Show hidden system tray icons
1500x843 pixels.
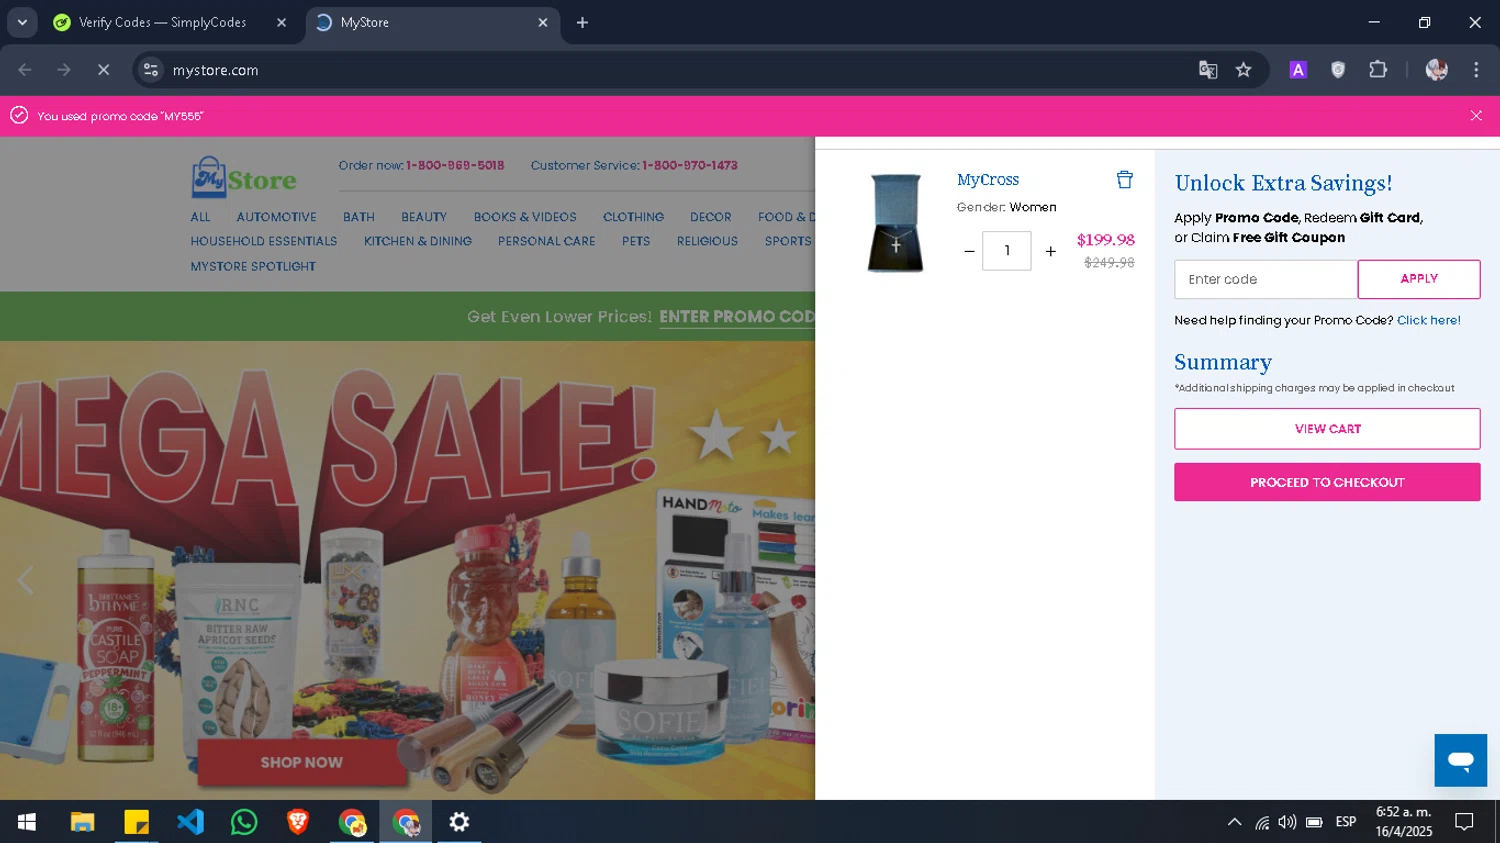tap(1234, 822)
